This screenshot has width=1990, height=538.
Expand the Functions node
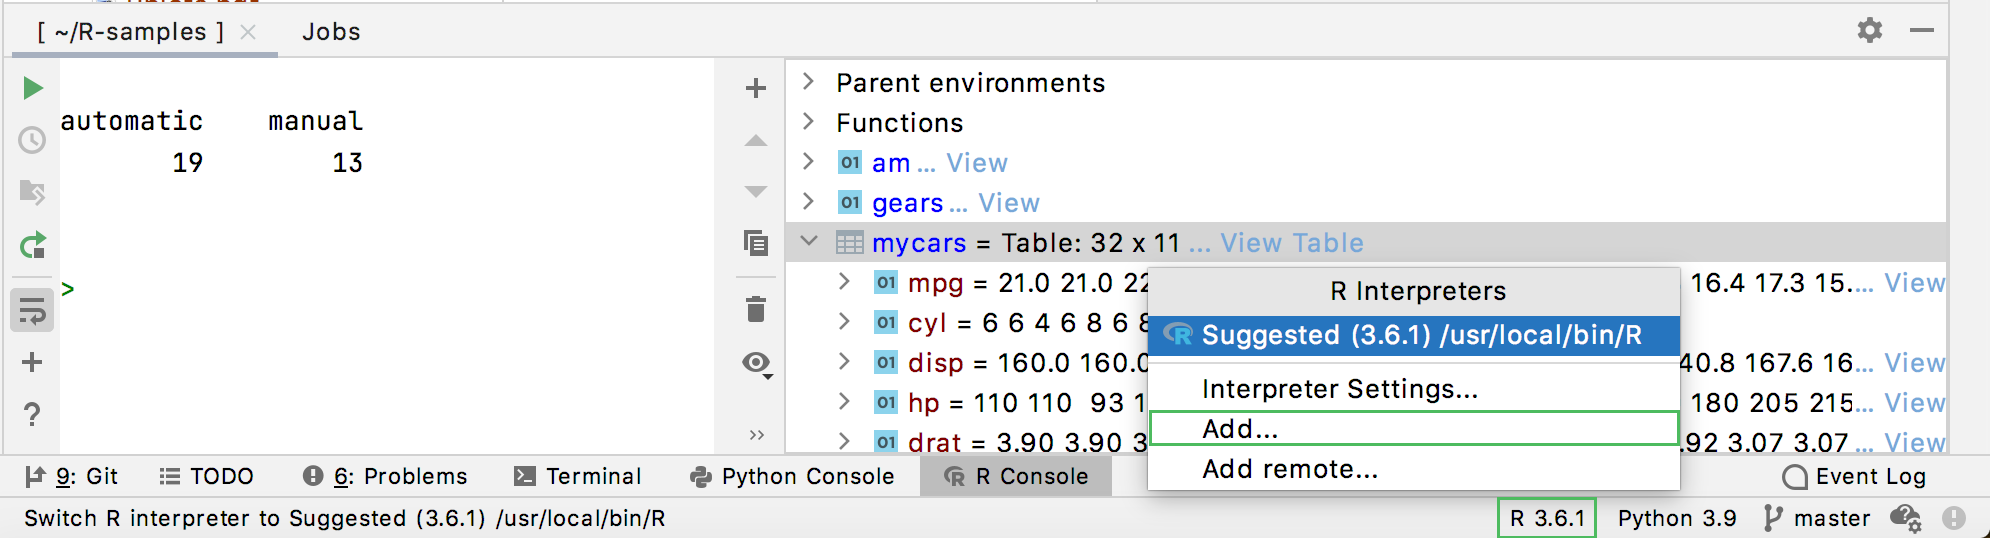coord(809,122)
